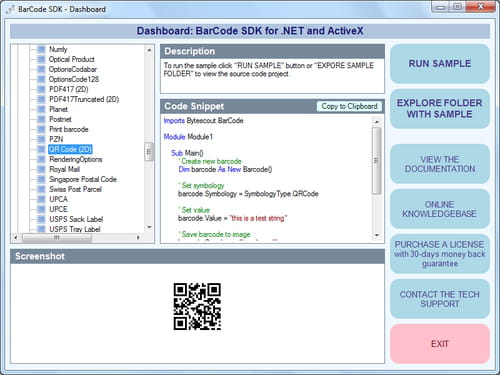The image size is (500, 375).
Task: Click PURCHASE A LICENSE button
Action: (440, 254)
